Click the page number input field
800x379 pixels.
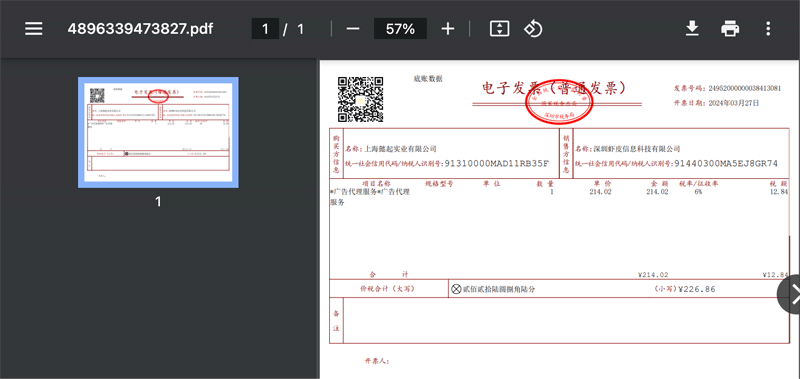pos(265,29)
